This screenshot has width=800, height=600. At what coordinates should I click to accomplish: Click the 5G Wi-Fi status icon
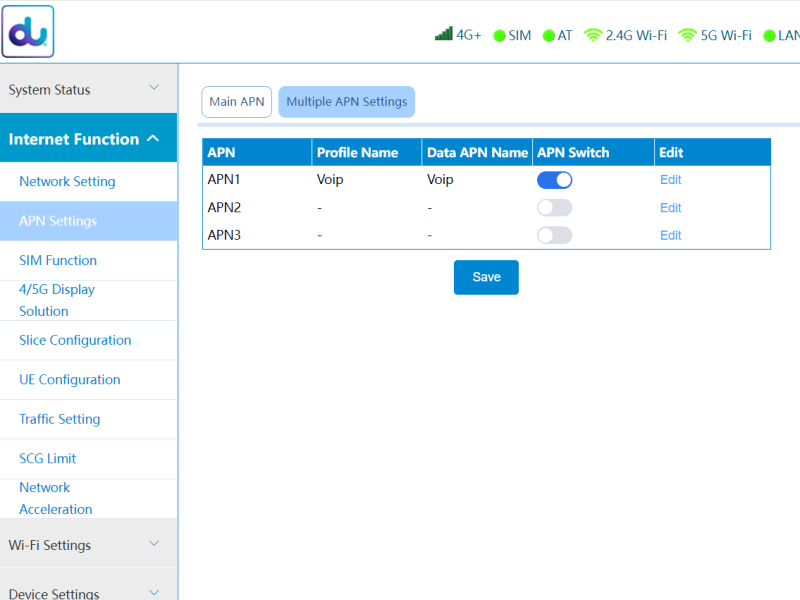pyautogui.click(x=687, y=35)
